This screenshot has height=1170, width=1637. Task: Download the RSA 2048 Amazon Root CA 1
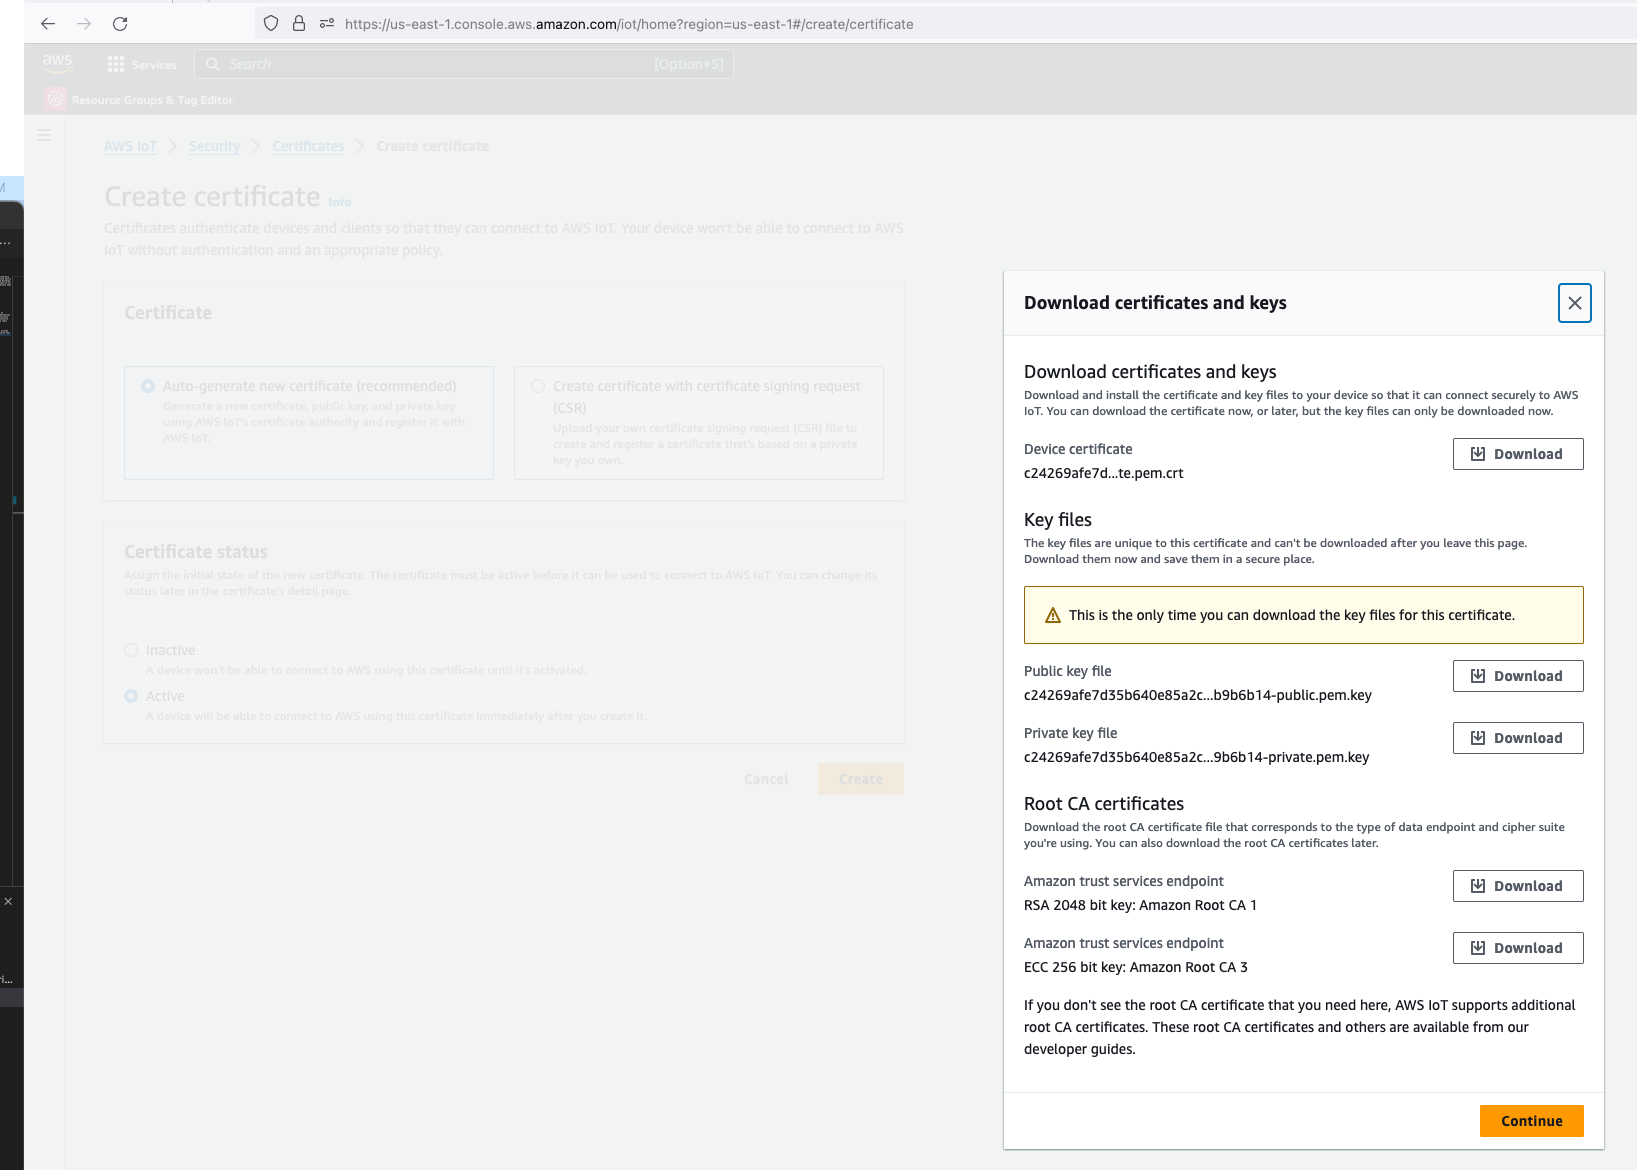pyautogui.click(x=1518, y=886)
